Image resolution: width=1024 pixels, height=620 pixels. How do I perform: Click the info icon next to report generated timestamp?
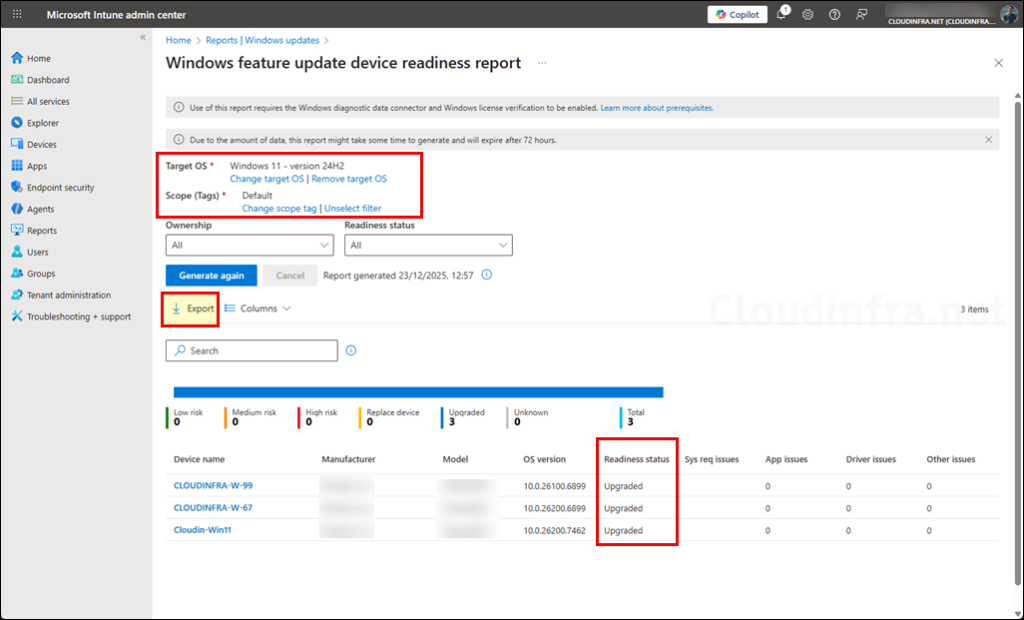[x=486, y=275]
